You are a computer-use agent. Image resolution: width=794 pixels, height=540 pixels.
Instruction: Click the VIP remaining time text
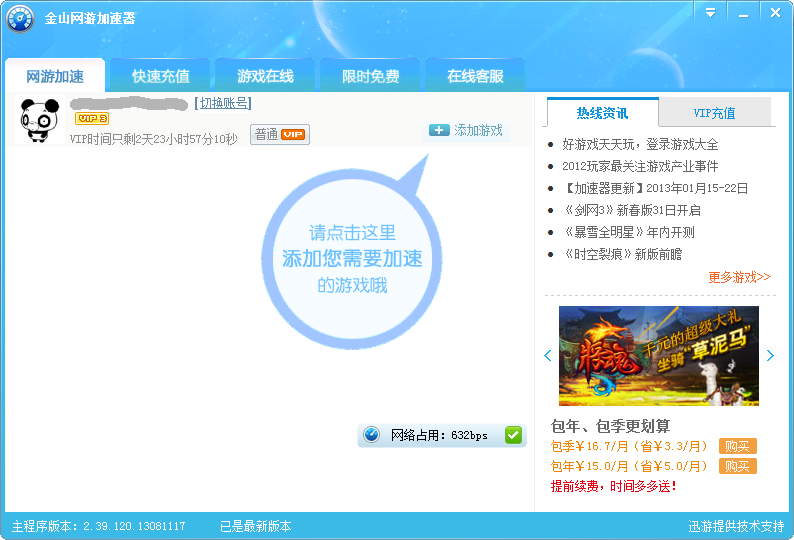[153, 139]
